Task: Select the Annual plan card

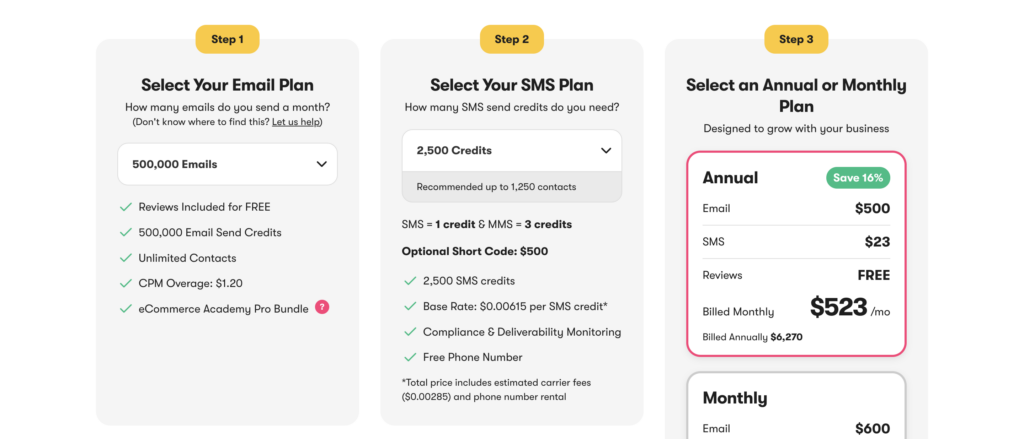Action: coord(795,253)
